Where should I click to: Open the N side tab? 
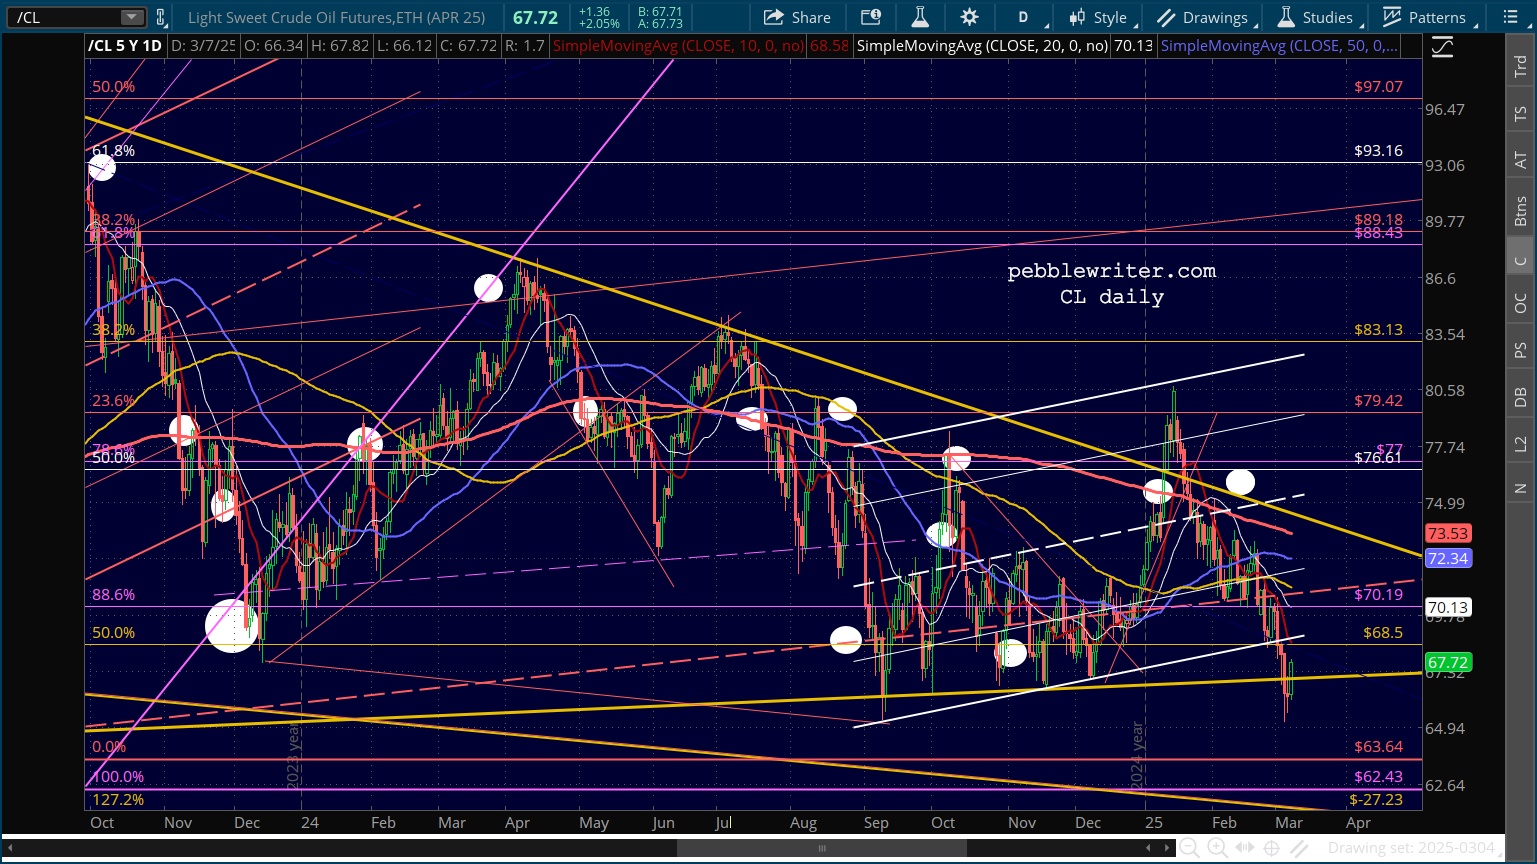1520,488
